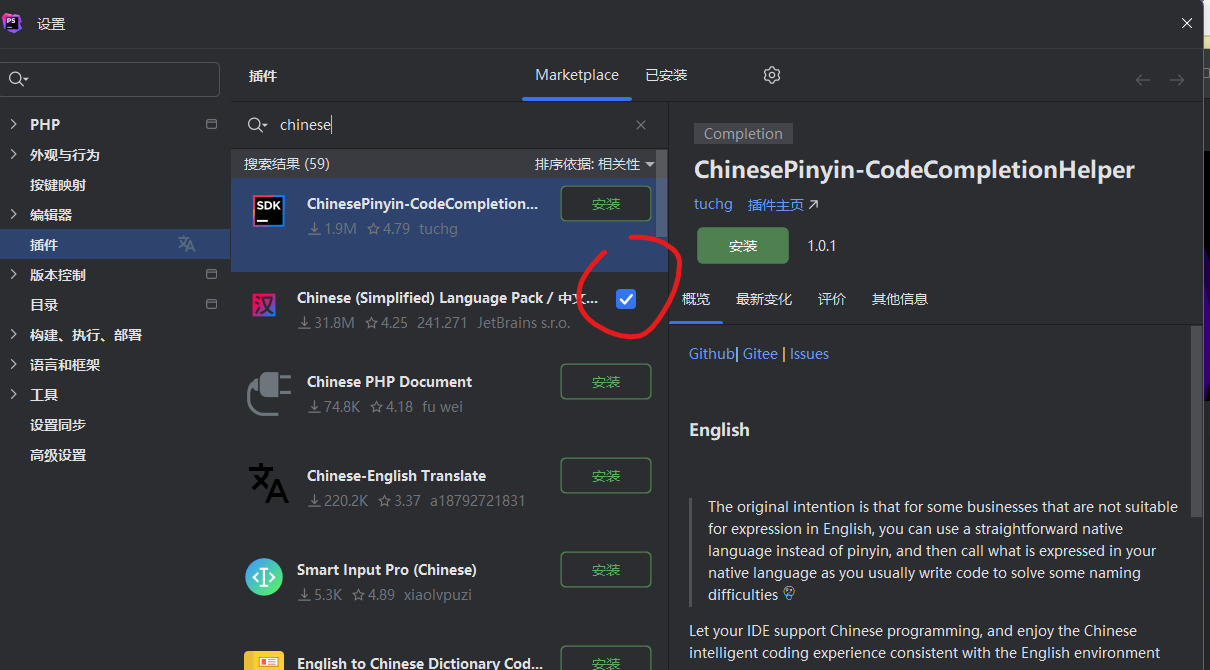Select 高级设置 in settings tree

click(58, 455)
